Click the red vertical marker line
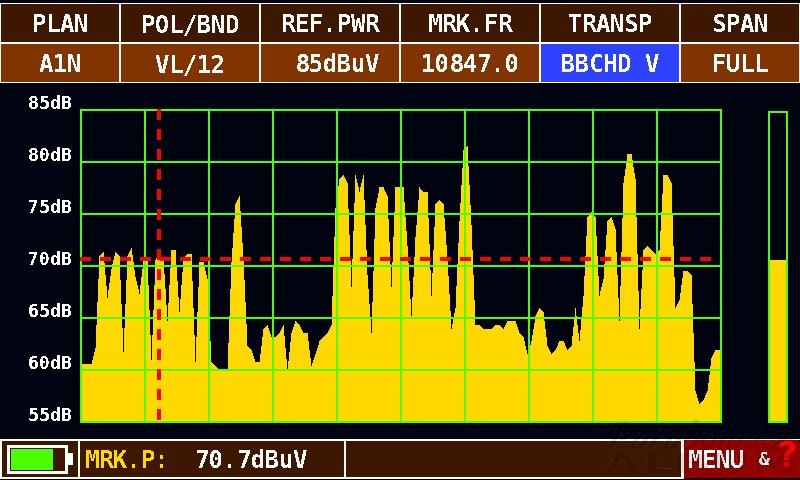 pos(159,265)
